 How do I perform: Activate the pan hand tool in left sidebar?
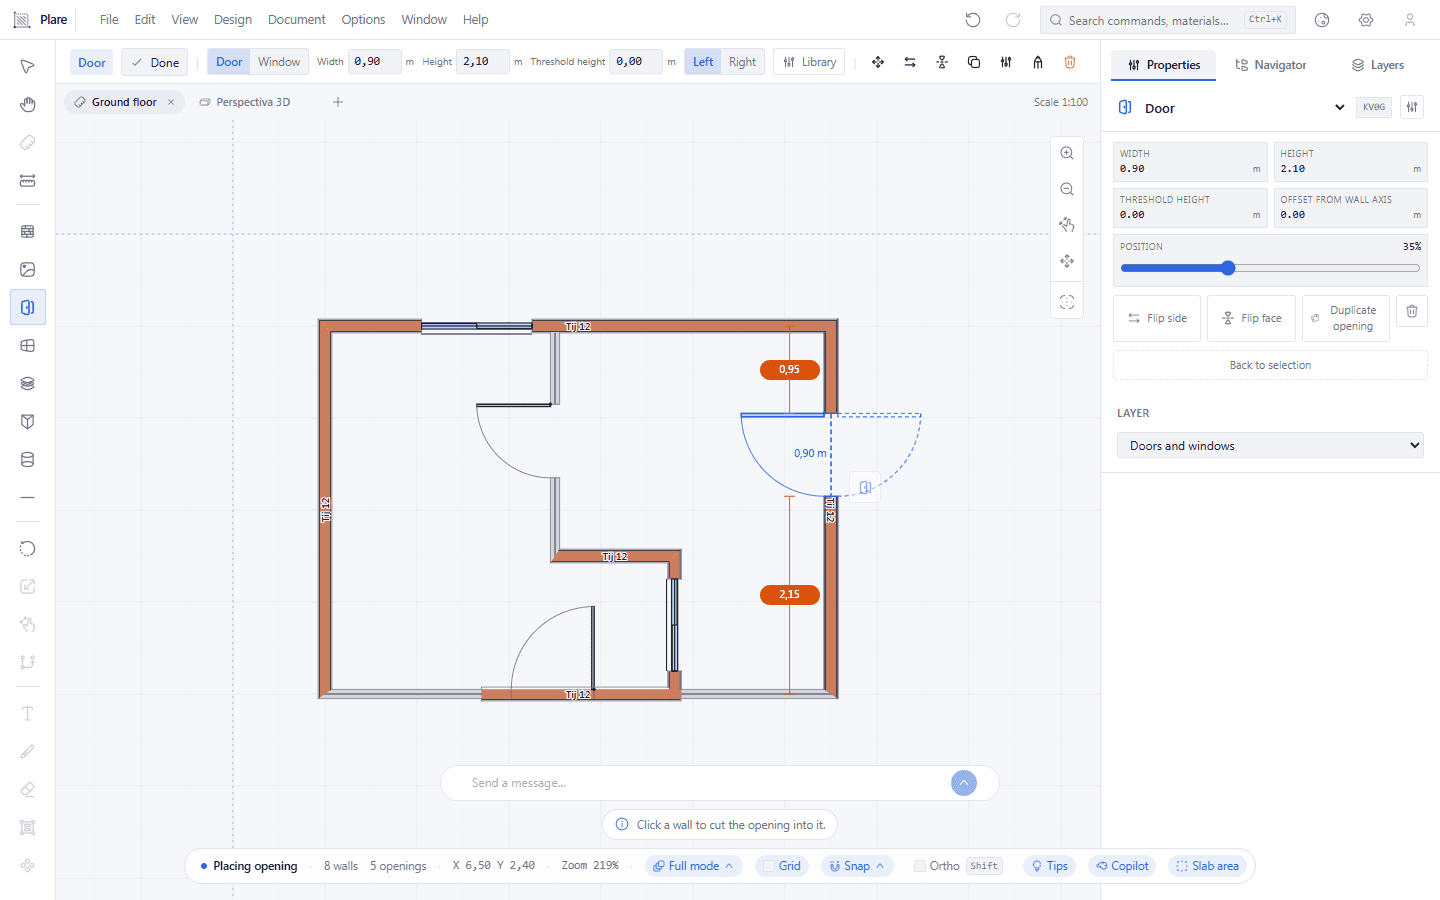pyautogui.click(x=28, y=104)
